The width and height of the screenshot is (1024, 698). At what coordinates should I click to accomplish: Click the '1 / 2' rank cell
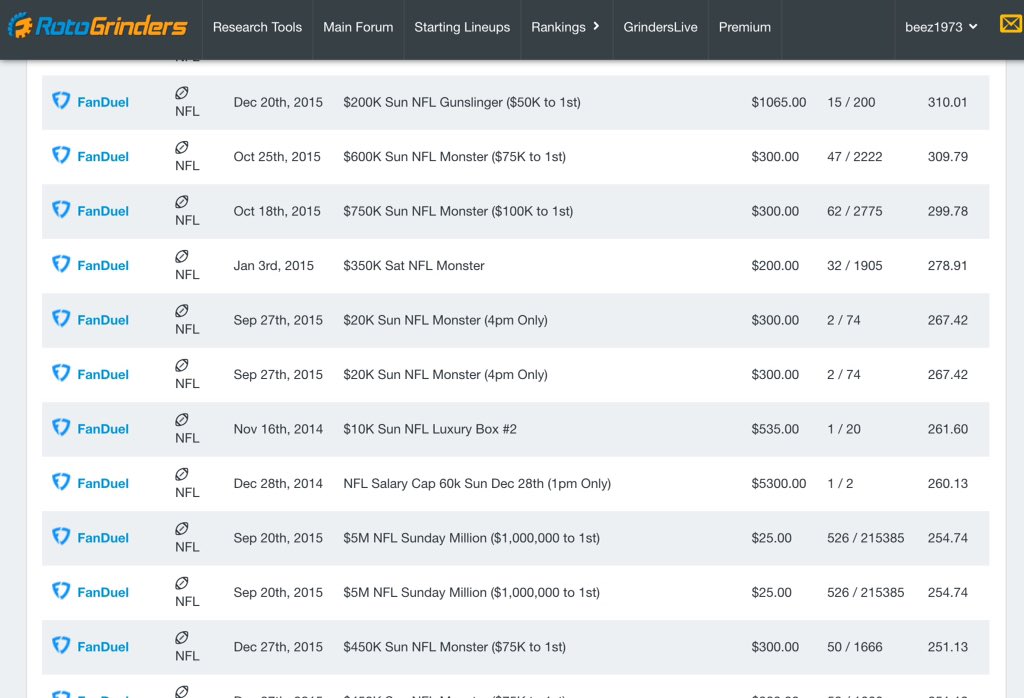click(840, 484)
